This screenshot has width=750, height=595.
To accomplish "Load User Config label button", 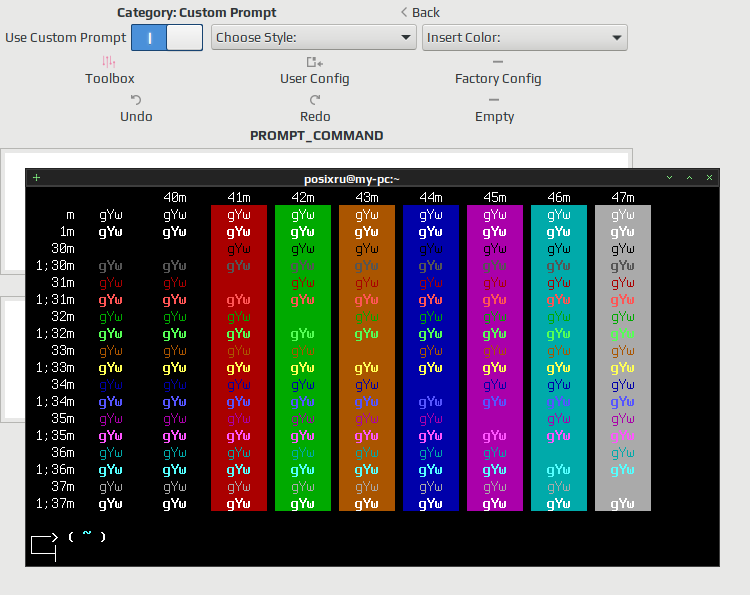I will [x=315, y=78].
